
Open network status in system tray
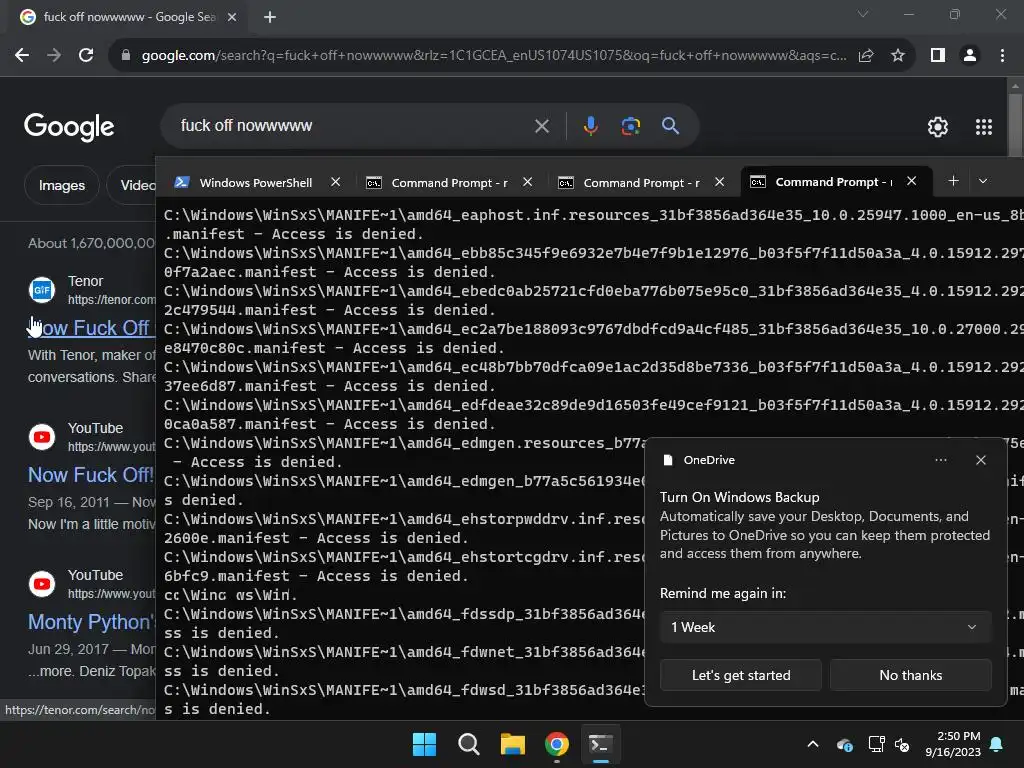coord(876,744)
